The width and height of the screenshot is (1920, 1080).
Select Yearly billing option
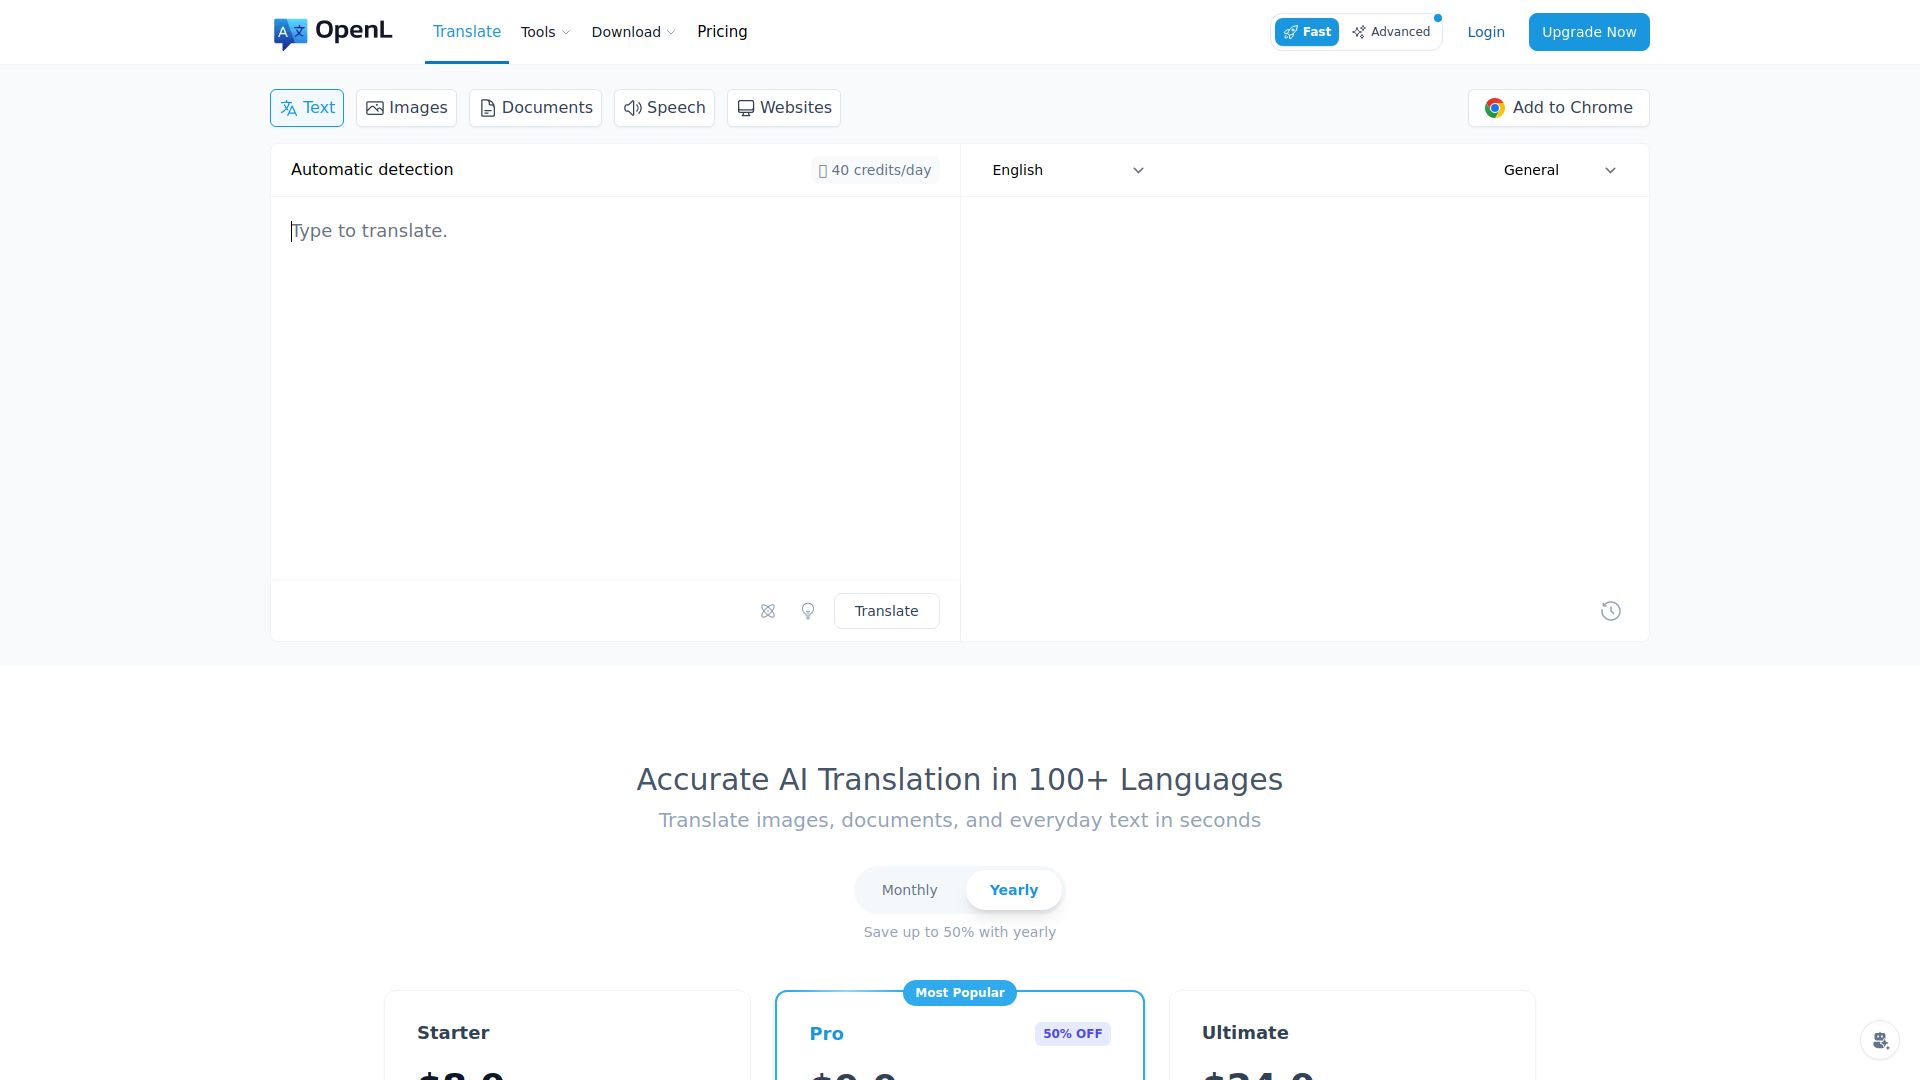pos(1014,890)
